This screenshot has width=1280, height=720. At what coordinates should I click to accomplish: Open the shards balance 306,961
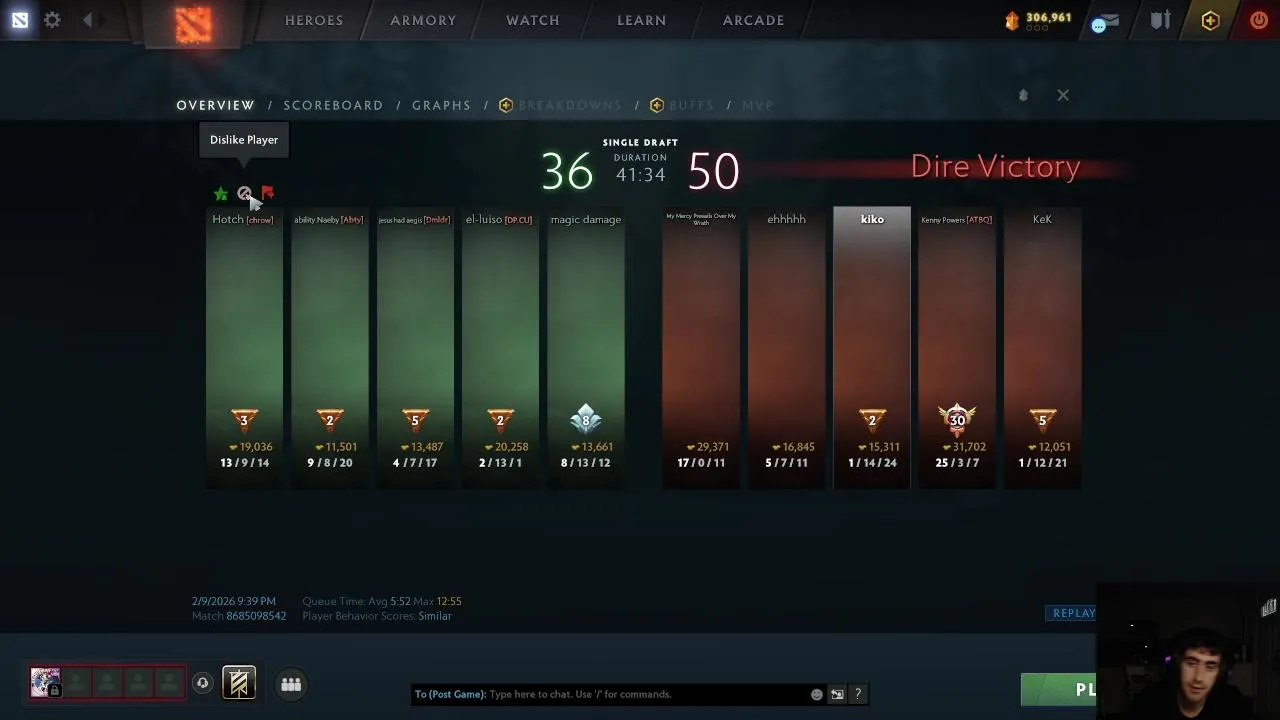pos(1038,18)
